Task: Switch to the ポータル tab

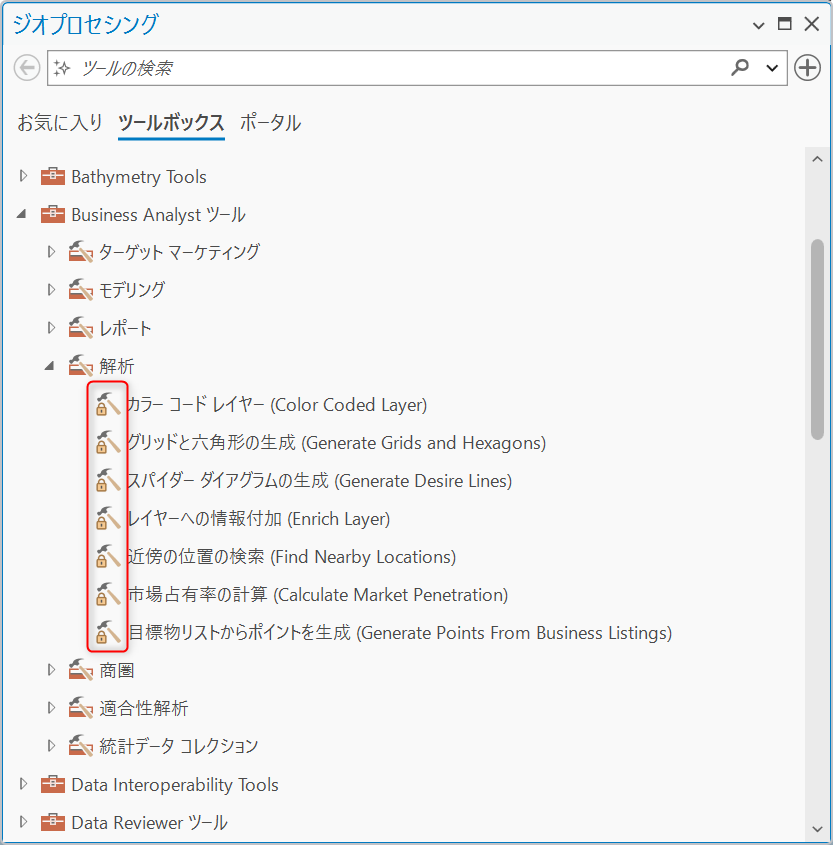Action: coord(270,123)
